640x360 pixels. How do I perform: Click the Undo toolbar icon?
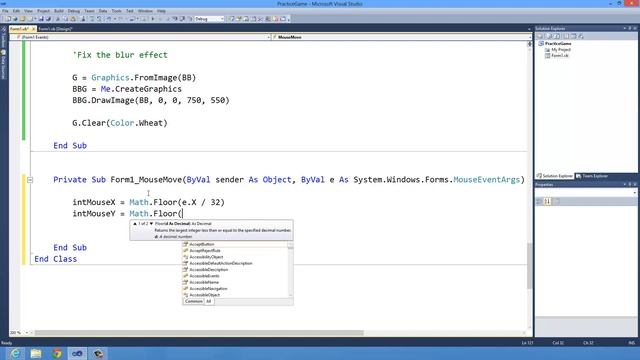(x=109, y=19)
